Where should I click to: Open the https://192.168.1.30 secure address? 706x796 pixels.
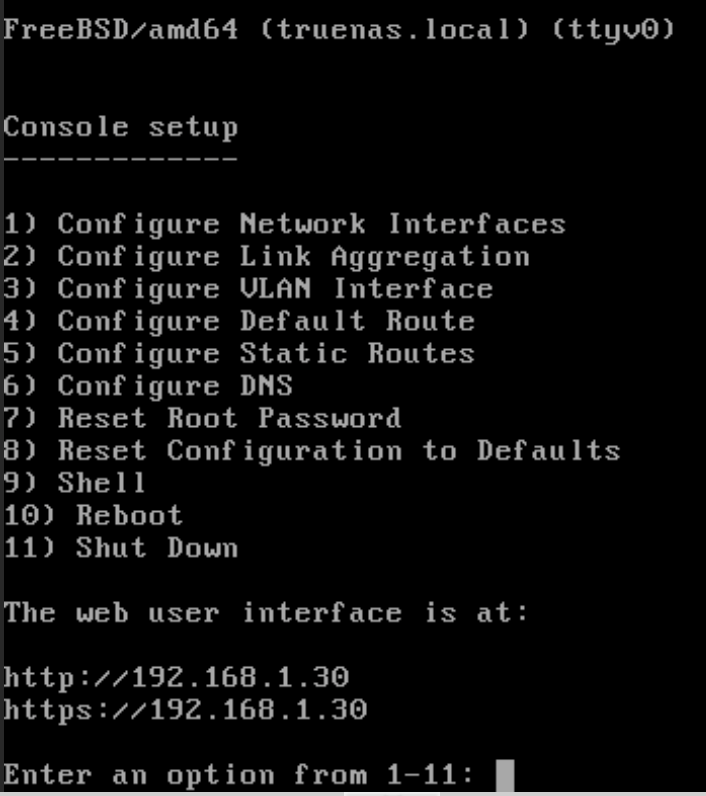185,710
